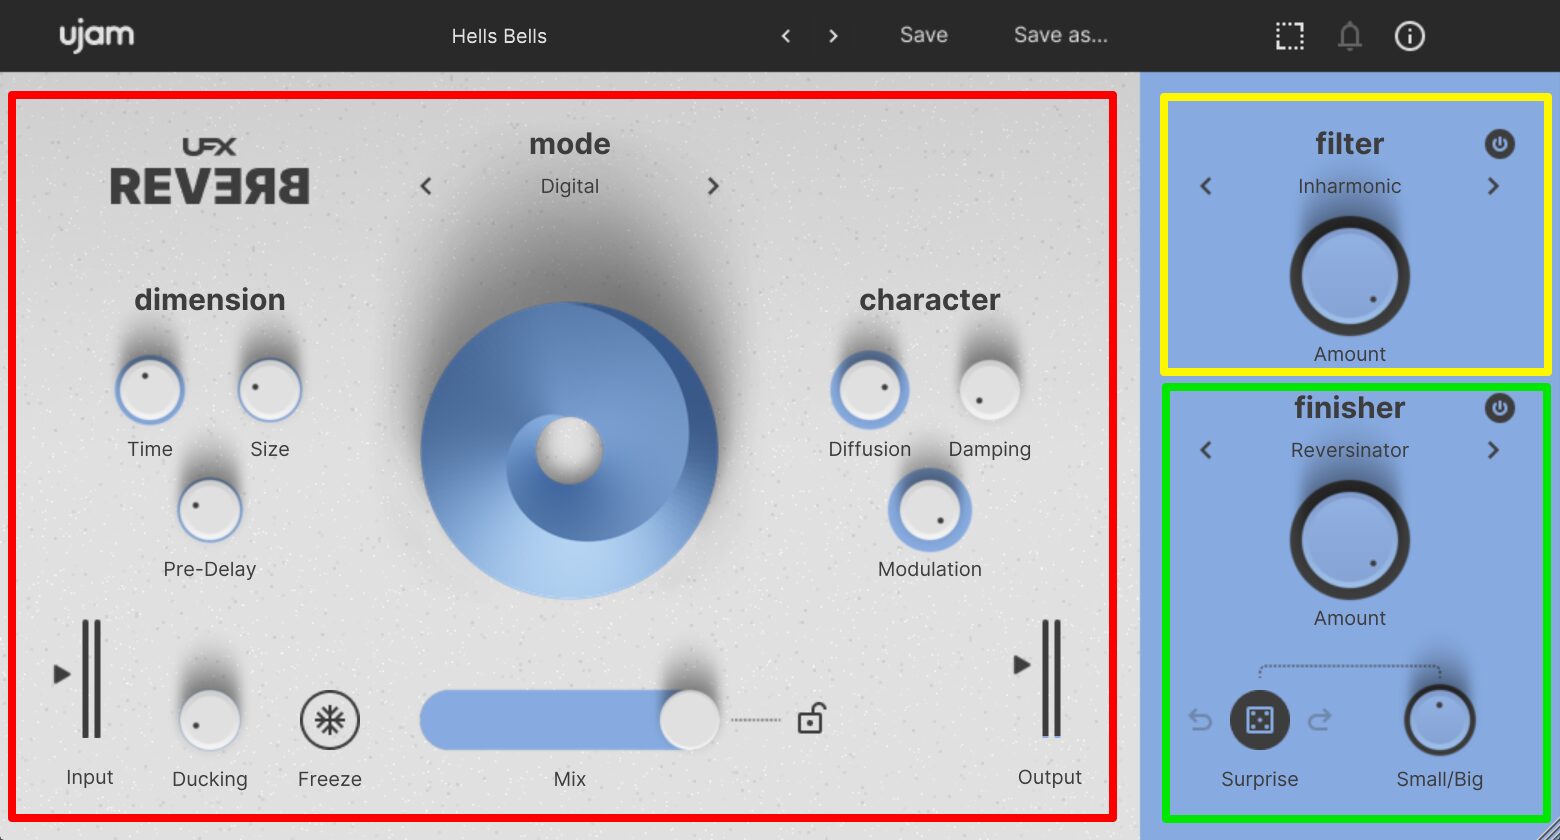Image resolution: width=1560 pixels, height=840 pixels.
Task: Click the "character" section heading
Action: [930, 300]
